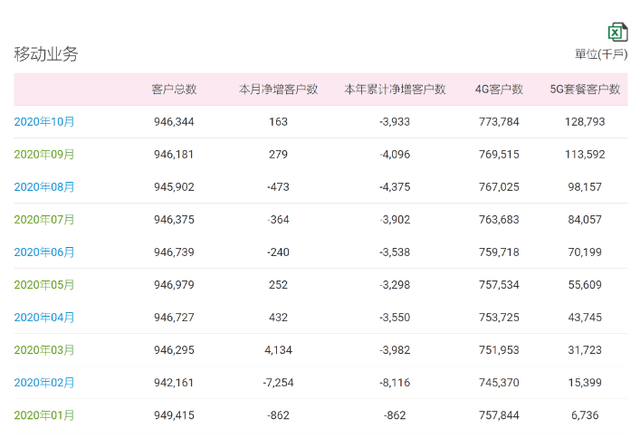Open the 2020年09月 link

click(x=44, y=155)
